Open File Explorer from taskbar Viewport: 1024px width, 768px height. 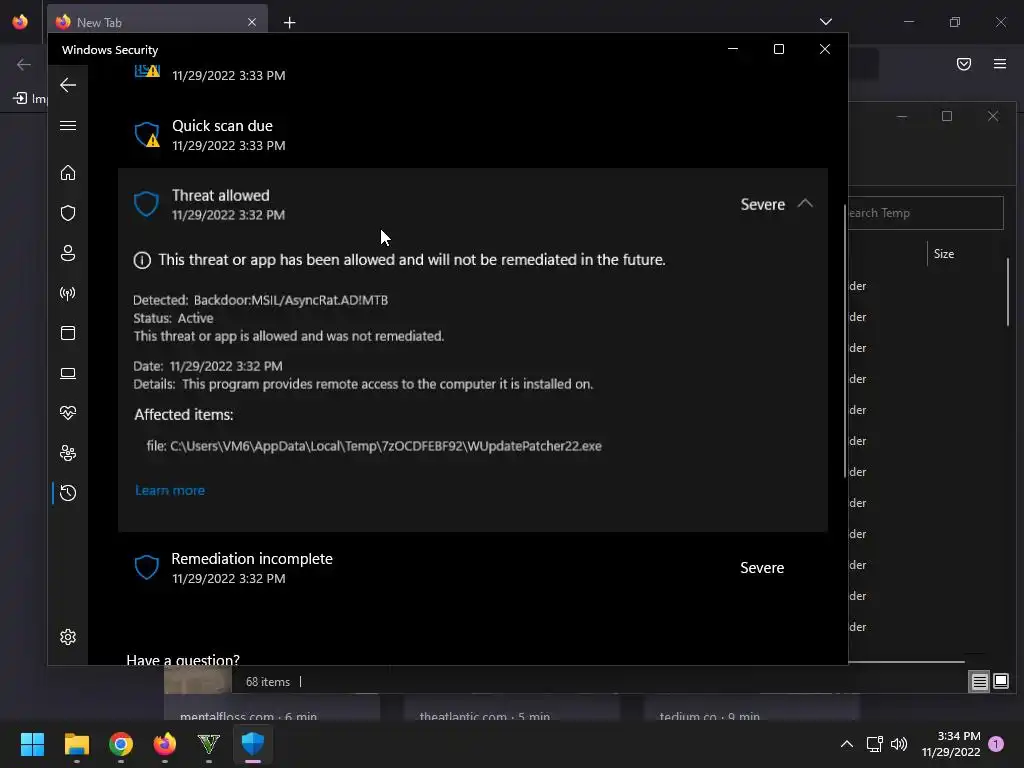(x=76, y=744)
